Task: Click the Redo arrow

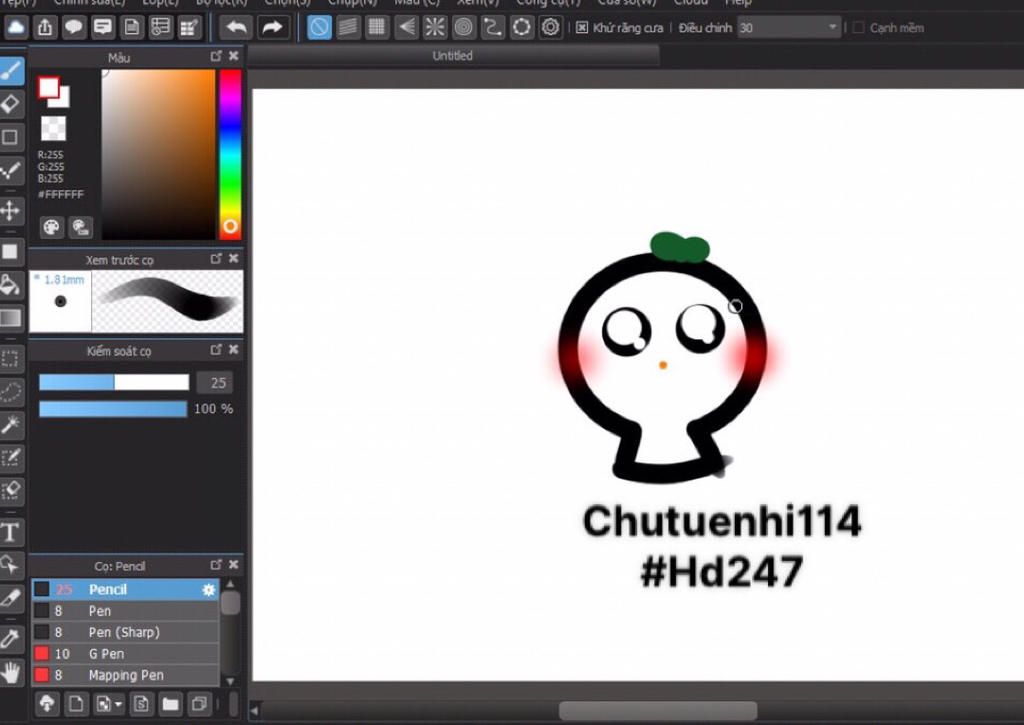Action: (x=272, y=27)
